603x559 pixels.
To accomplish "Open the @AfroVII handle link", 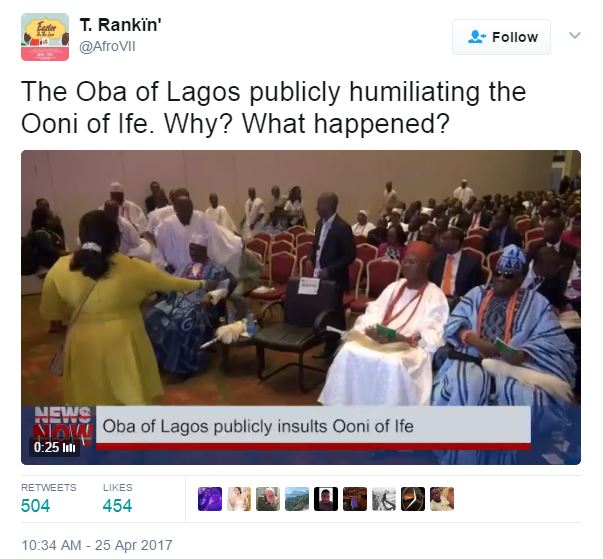I will (x=107, y=47).
